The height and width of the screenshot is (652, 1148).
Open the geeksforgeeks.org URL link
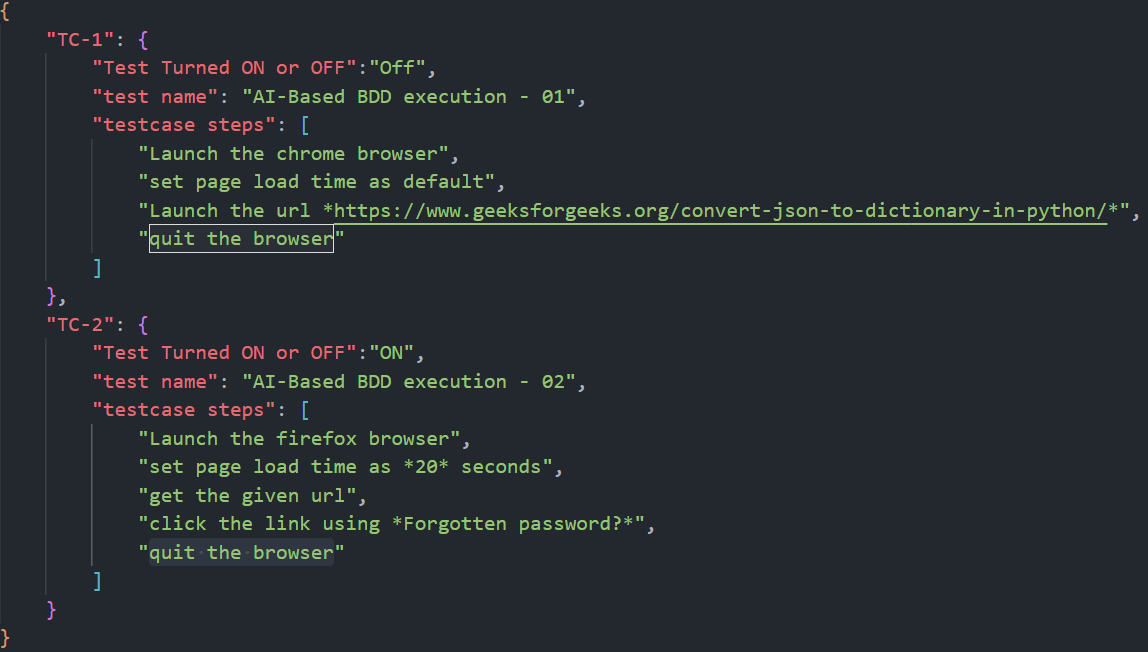click(720, 211)
